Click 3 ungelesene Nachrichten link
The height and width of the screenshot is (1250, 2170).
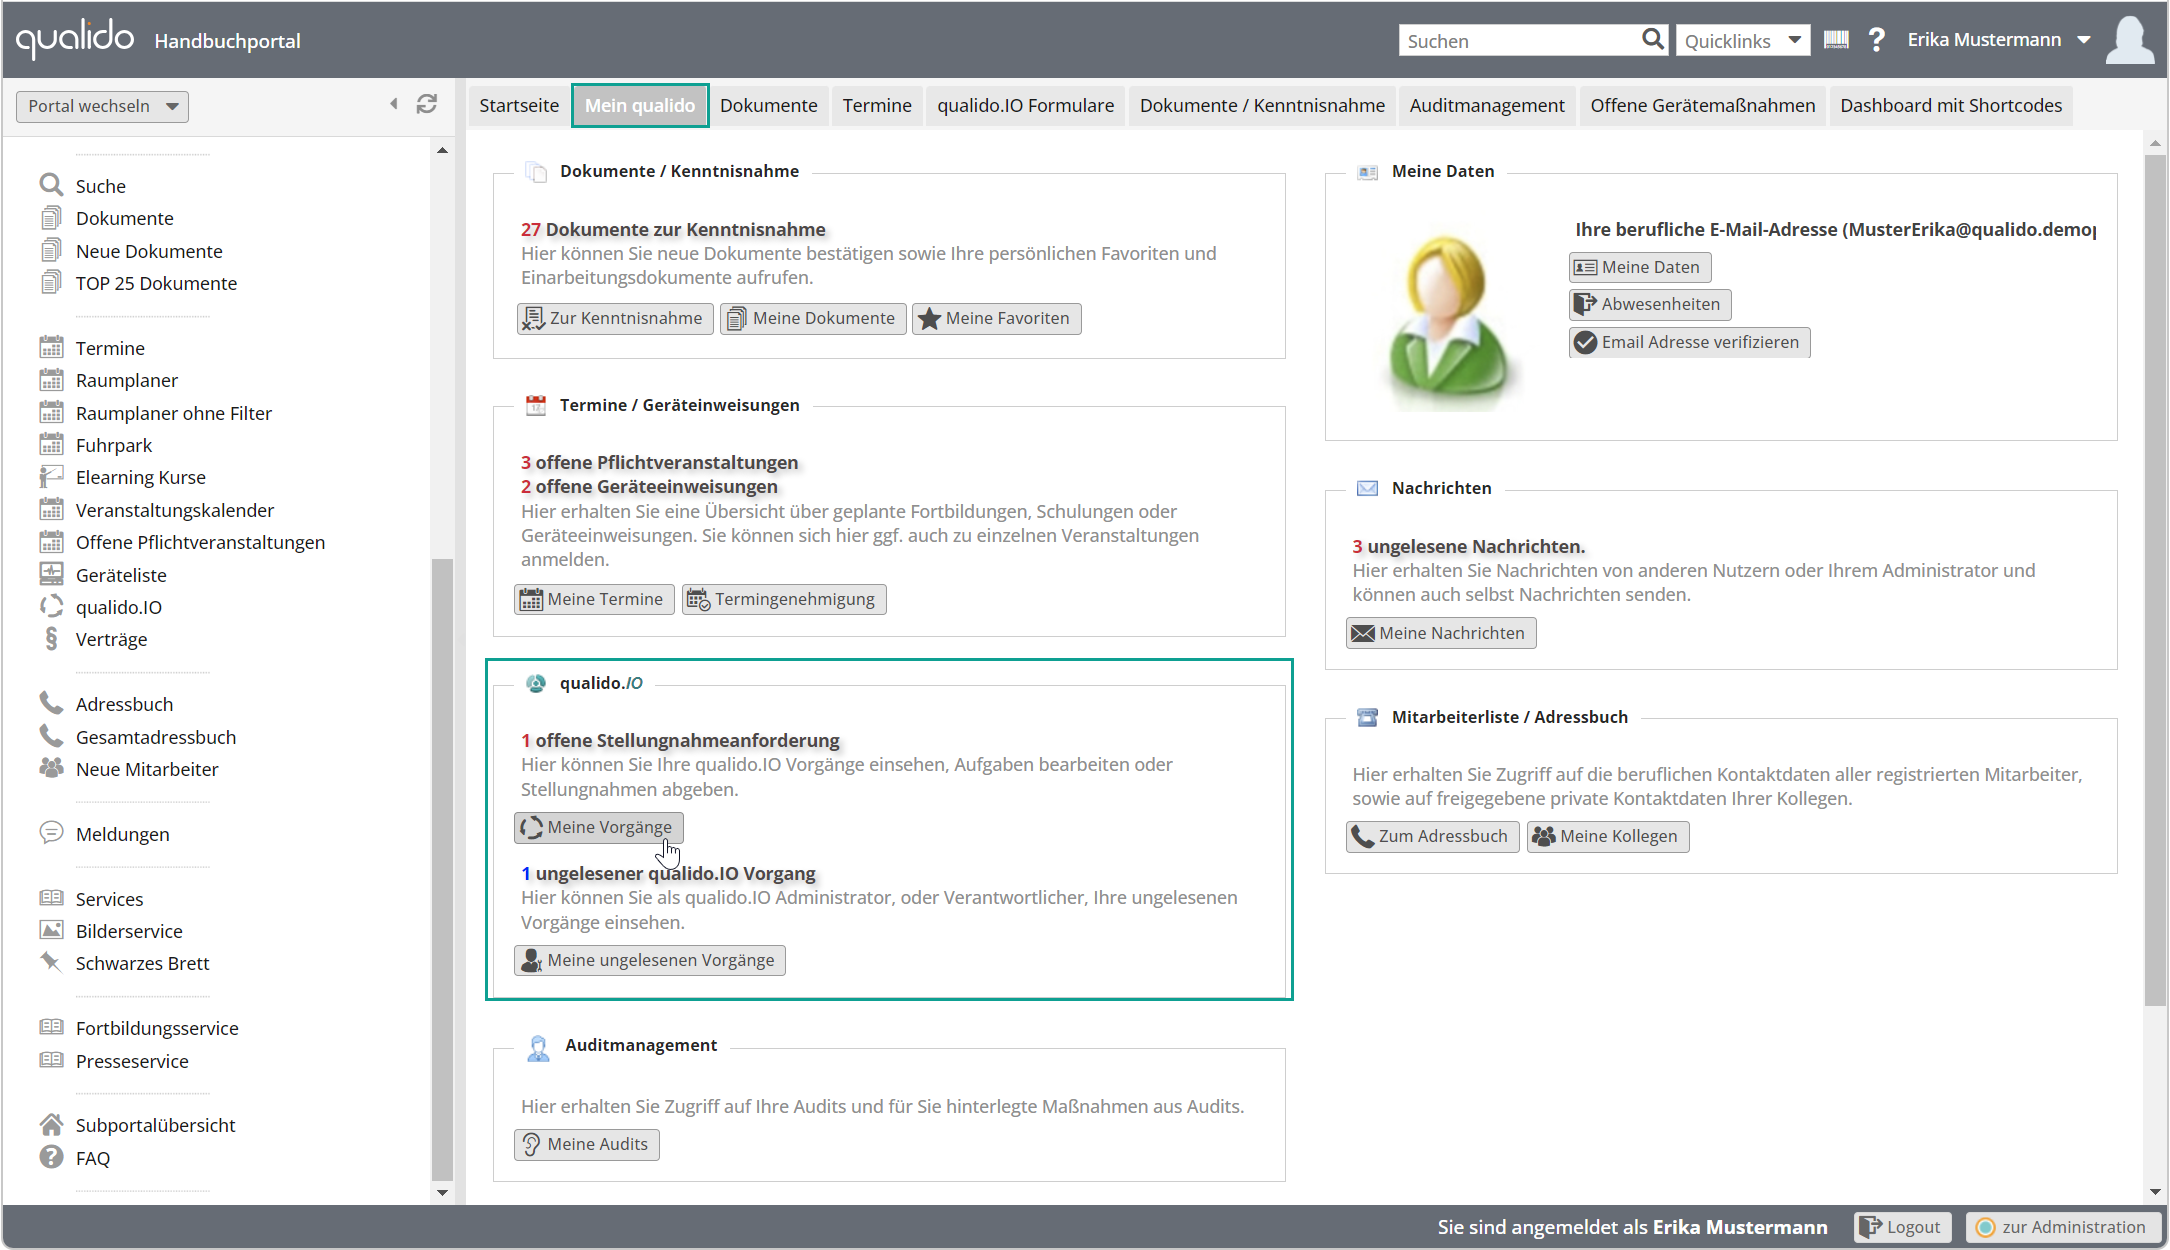pos(1468,546)
